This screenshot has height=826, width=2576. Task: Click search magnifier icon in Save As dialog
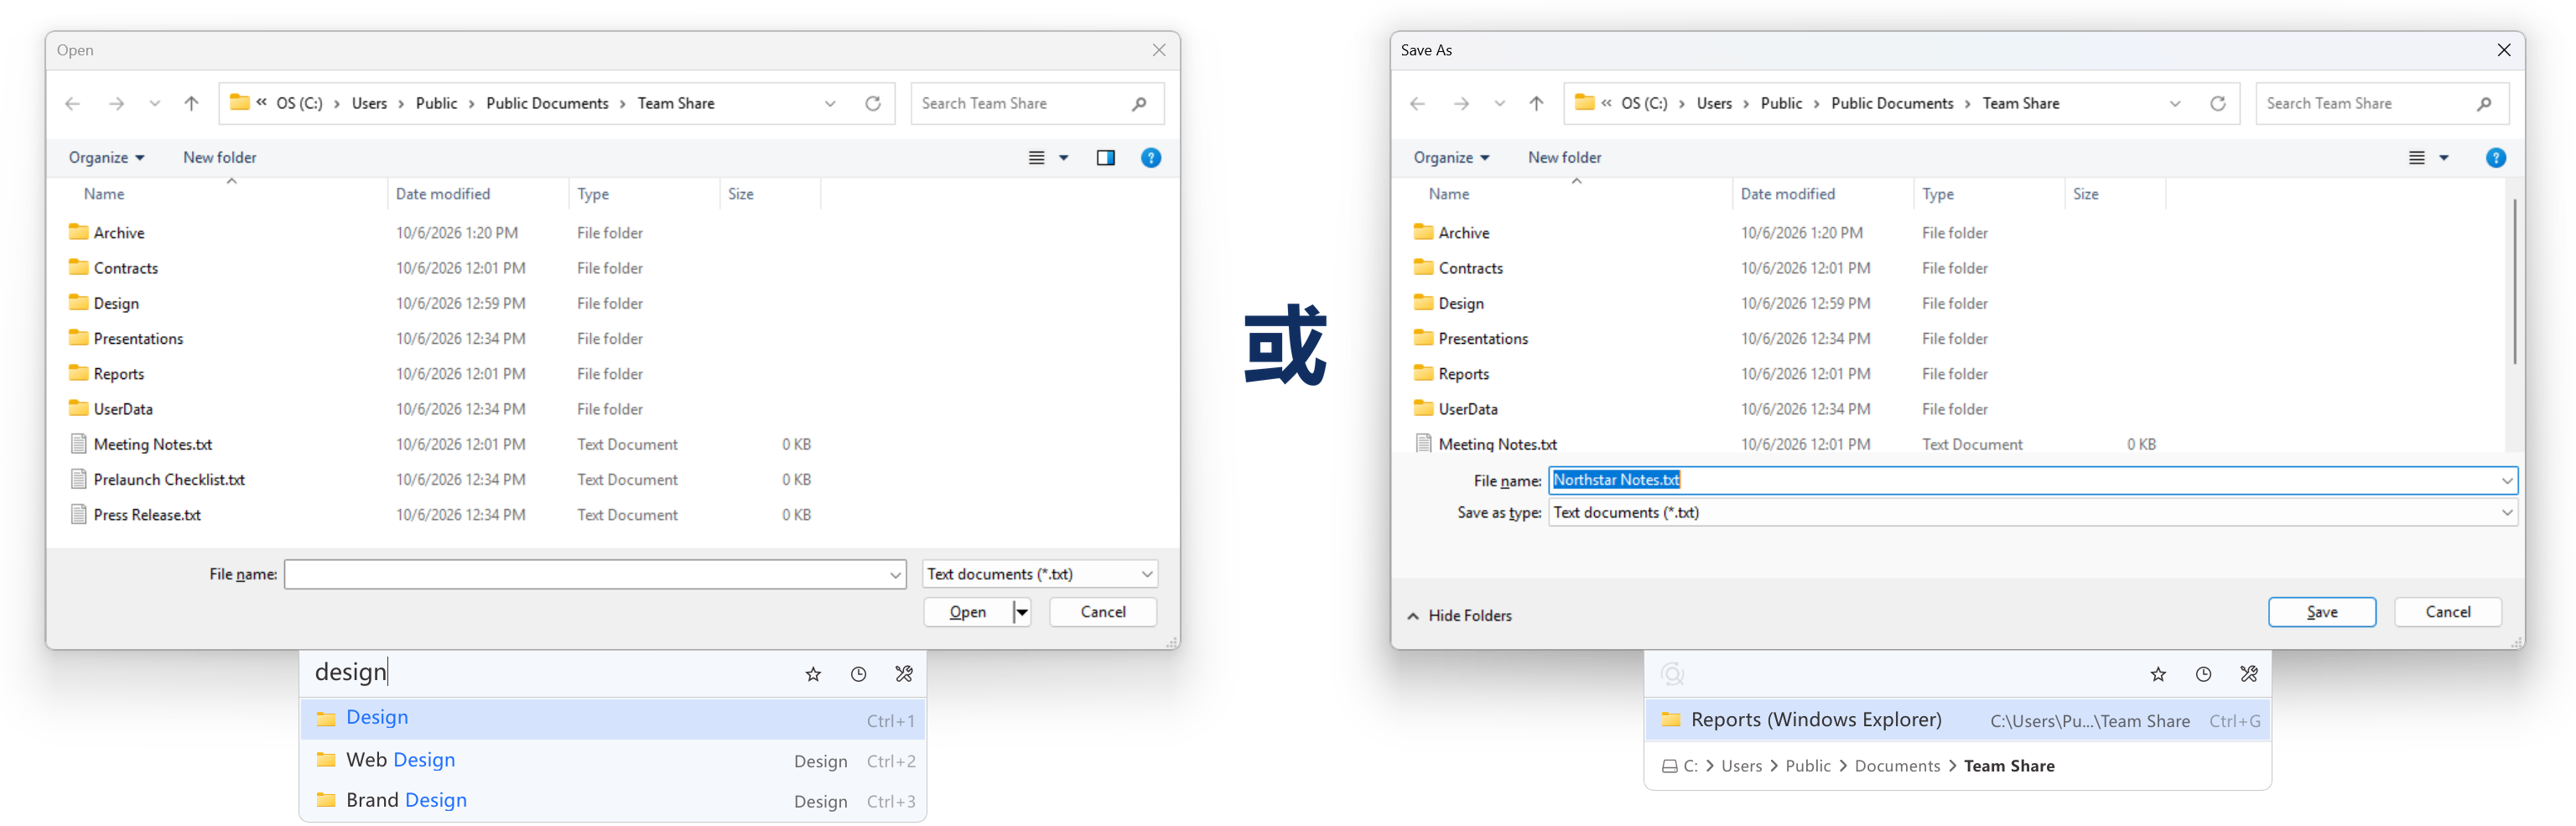pos(2483,104)
